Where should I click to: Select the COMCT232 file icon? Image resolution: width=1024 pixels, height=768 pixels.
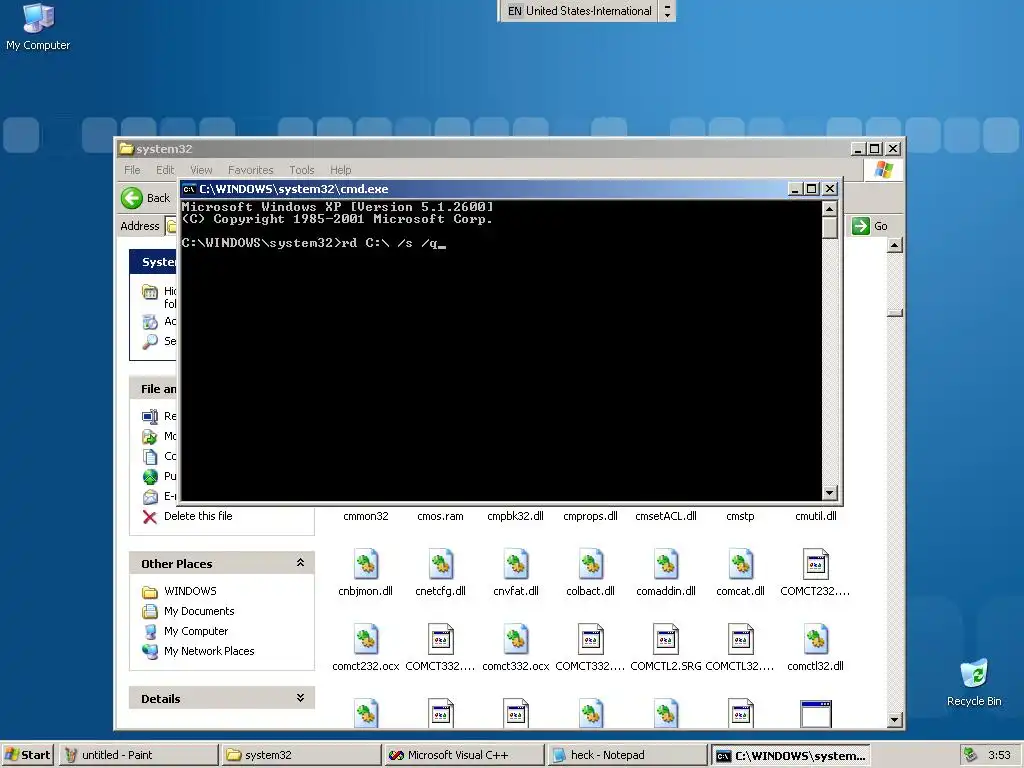815,564
